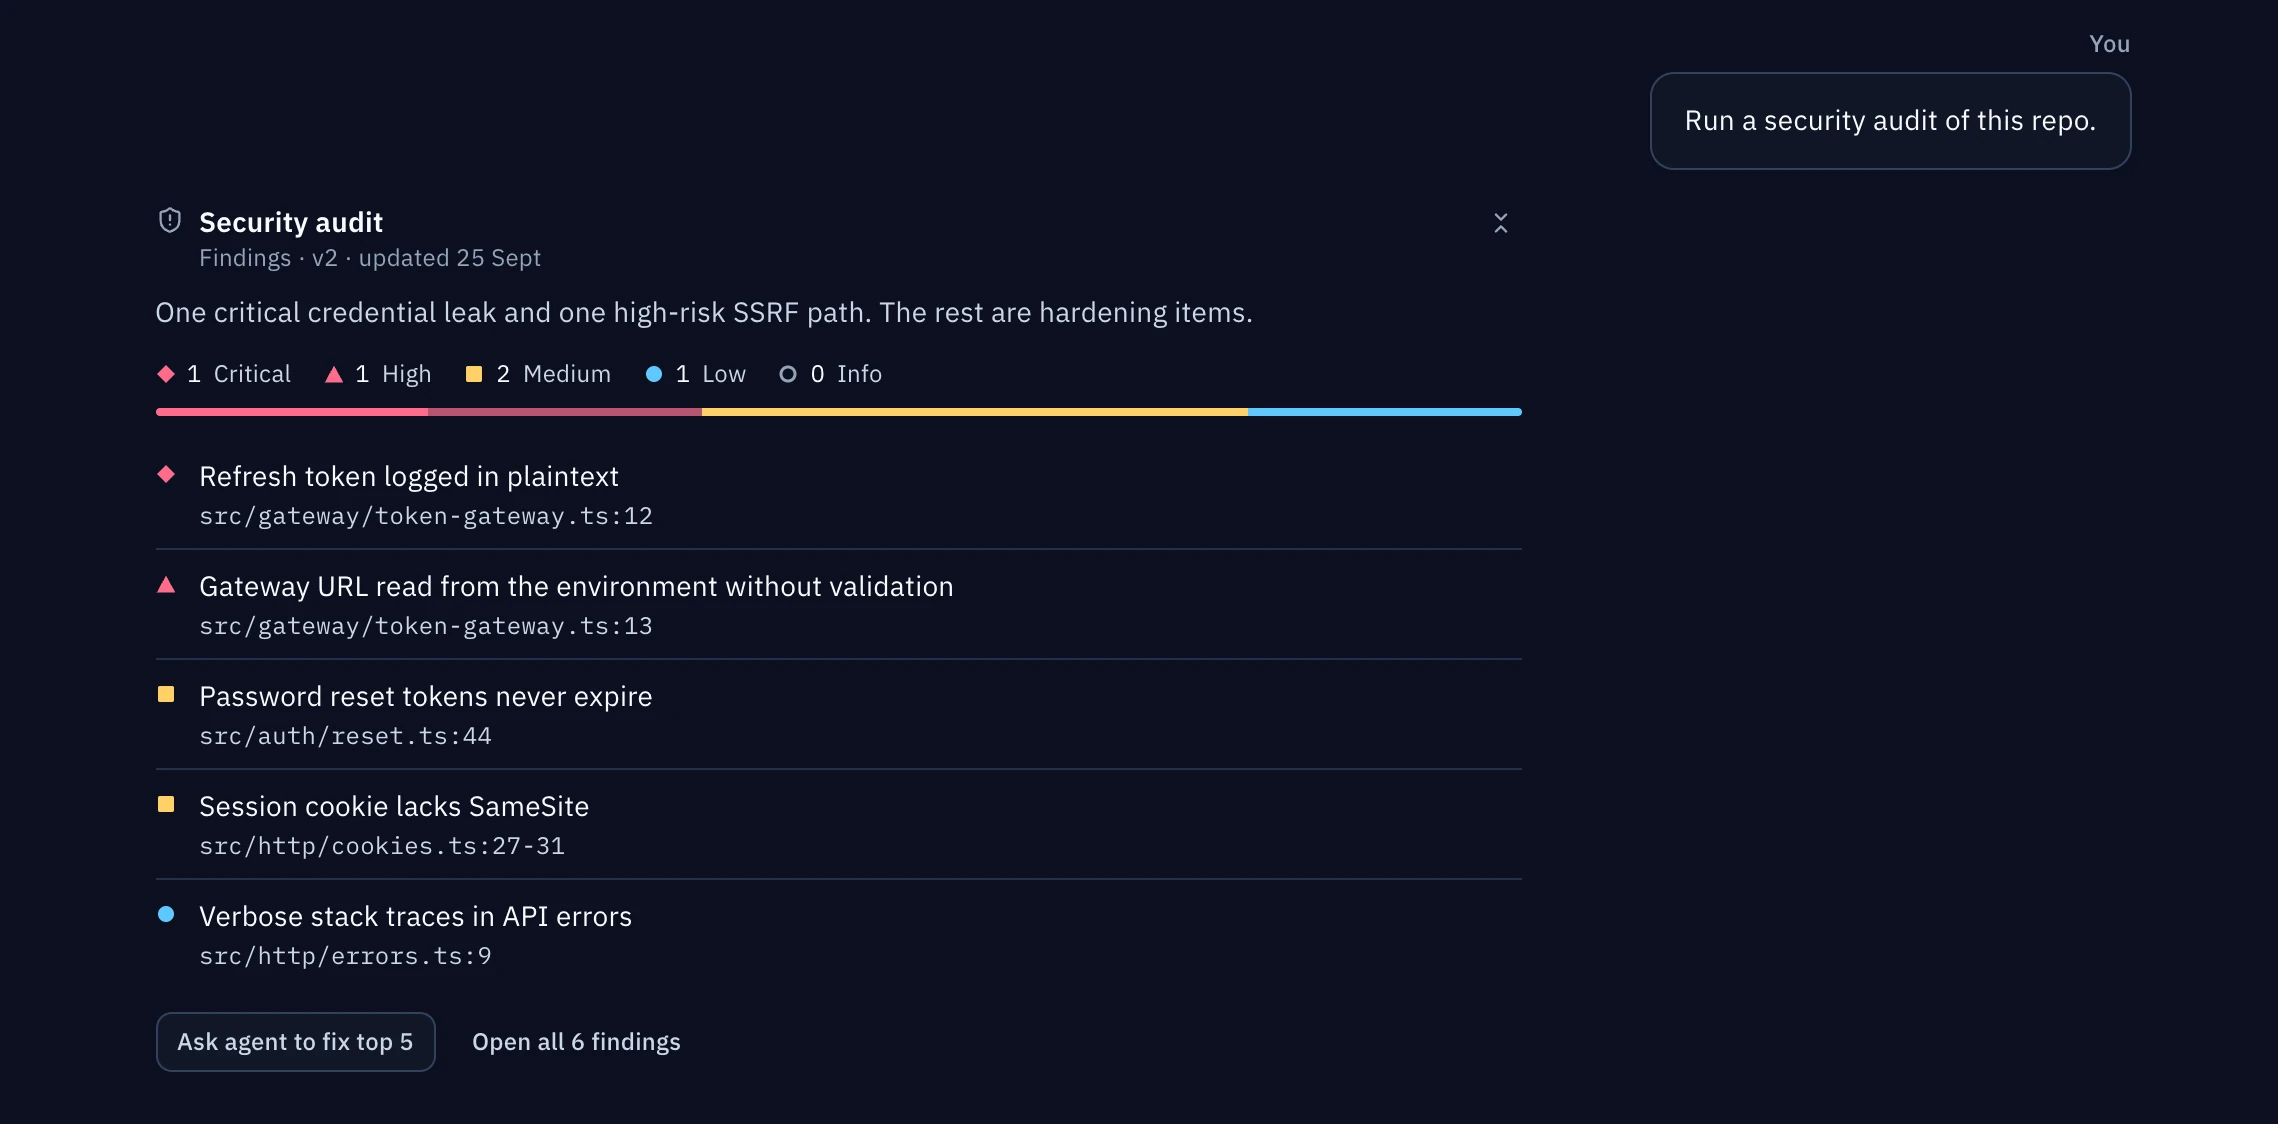Select the blue low segment of severity bar

[x=1385, y=412]
